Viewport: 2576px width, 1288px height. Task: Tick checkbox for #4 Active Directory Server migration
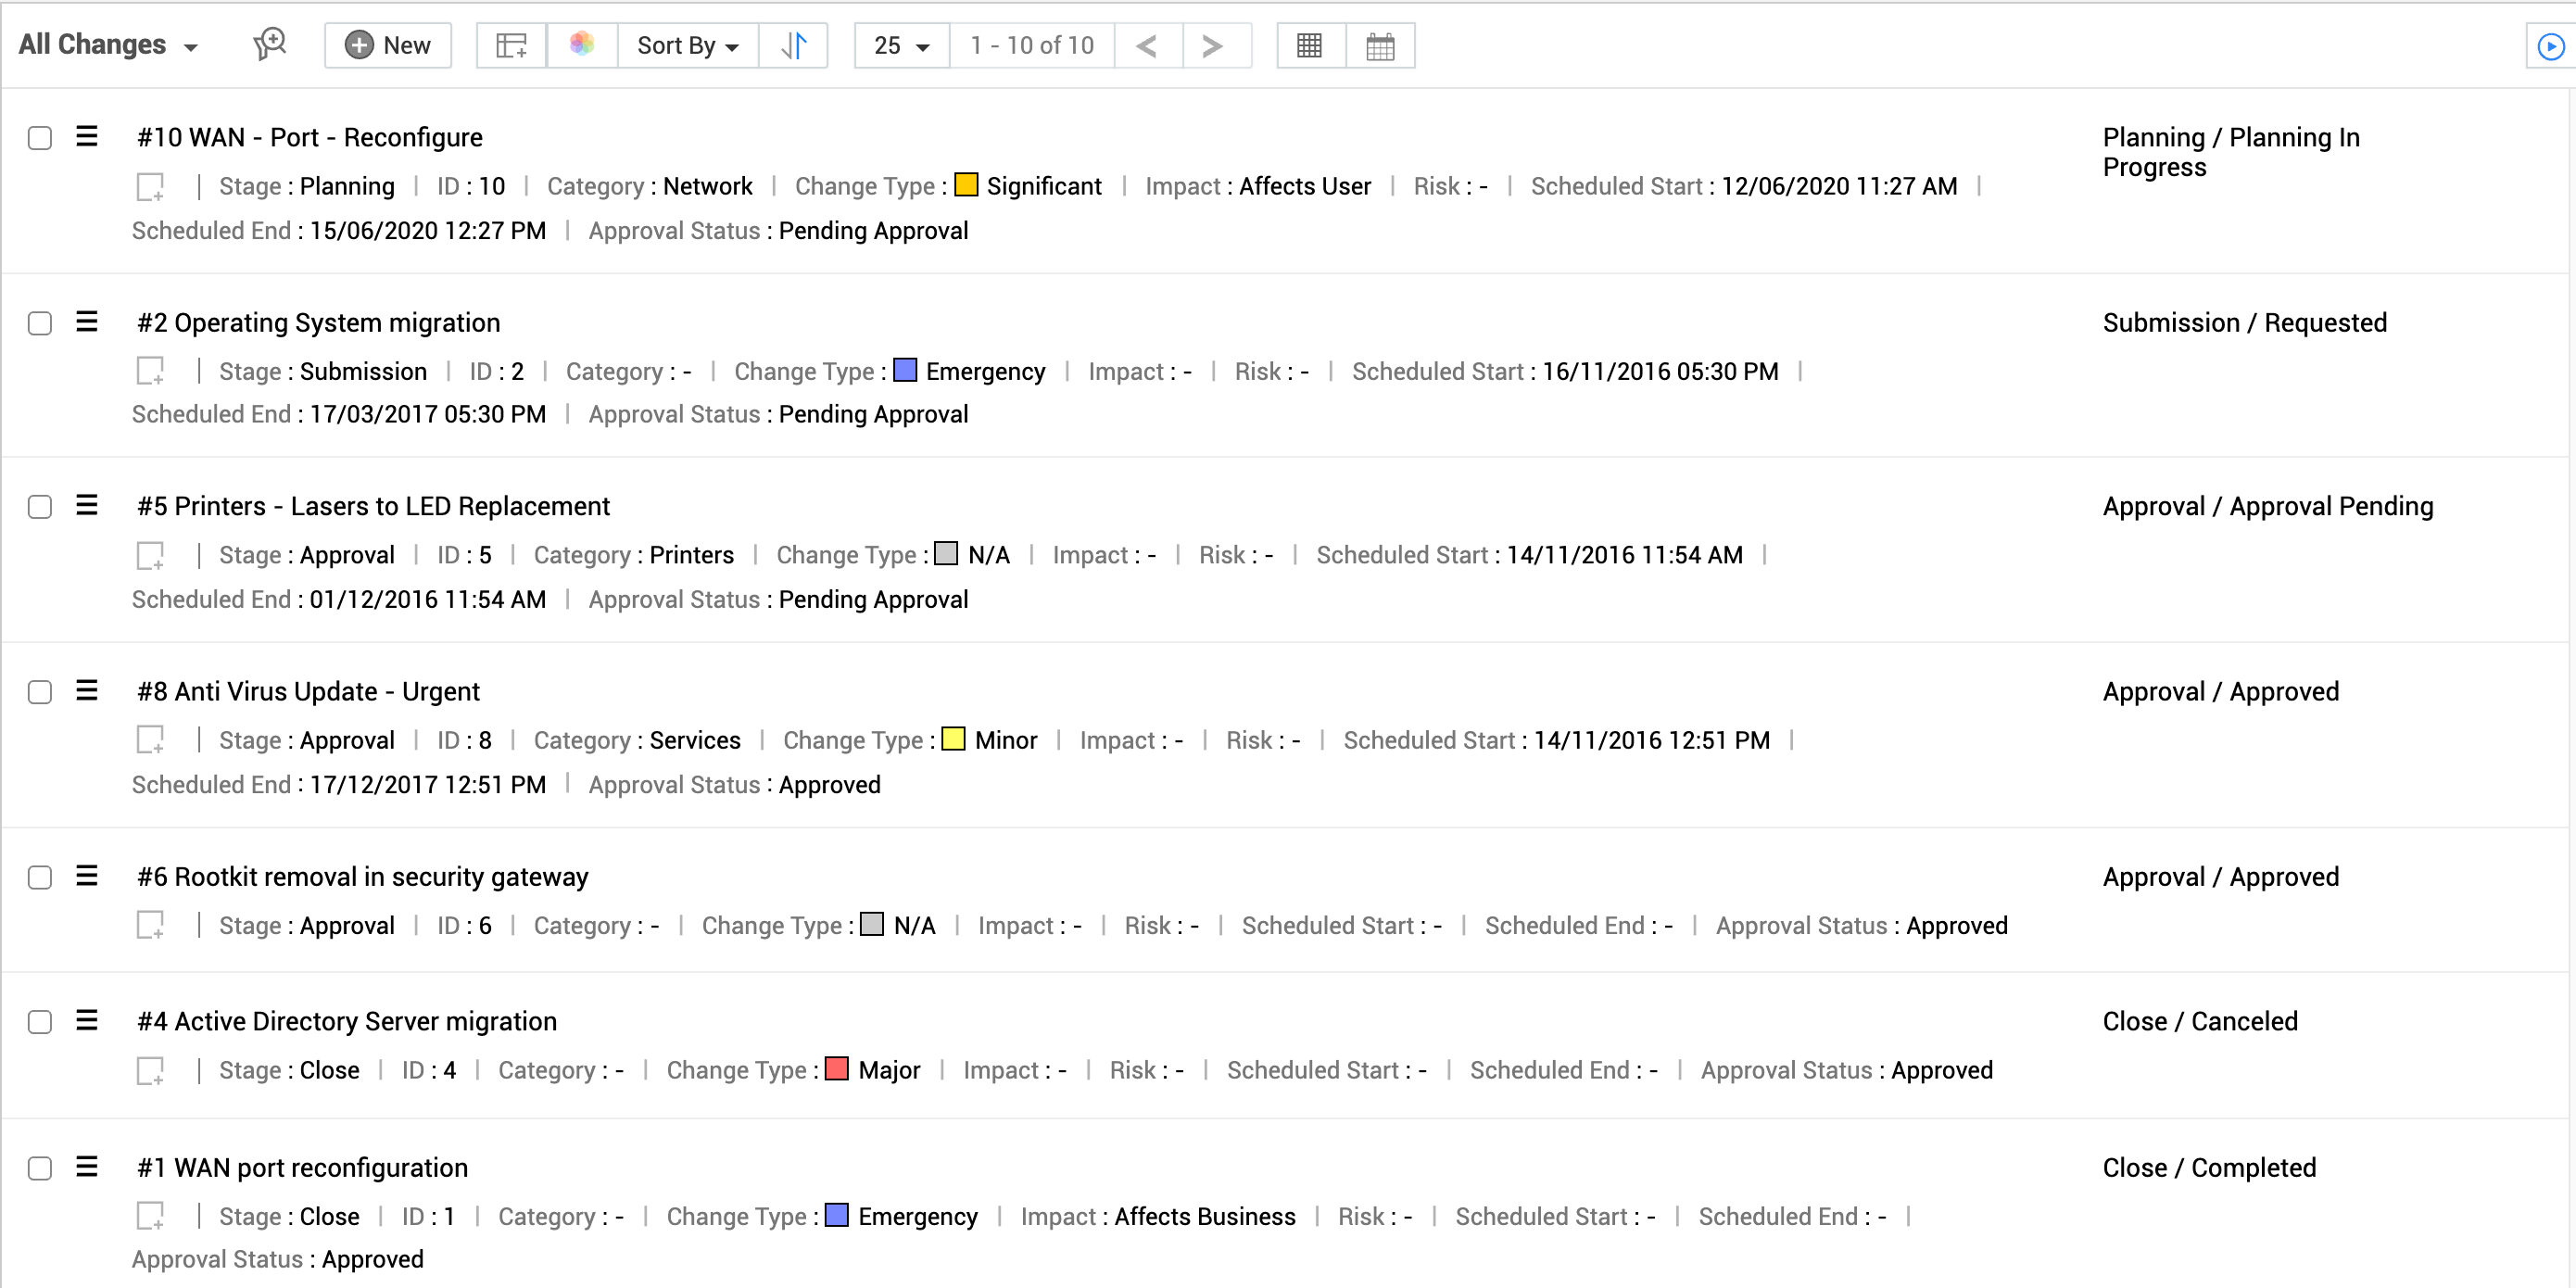click(40, 1022)
